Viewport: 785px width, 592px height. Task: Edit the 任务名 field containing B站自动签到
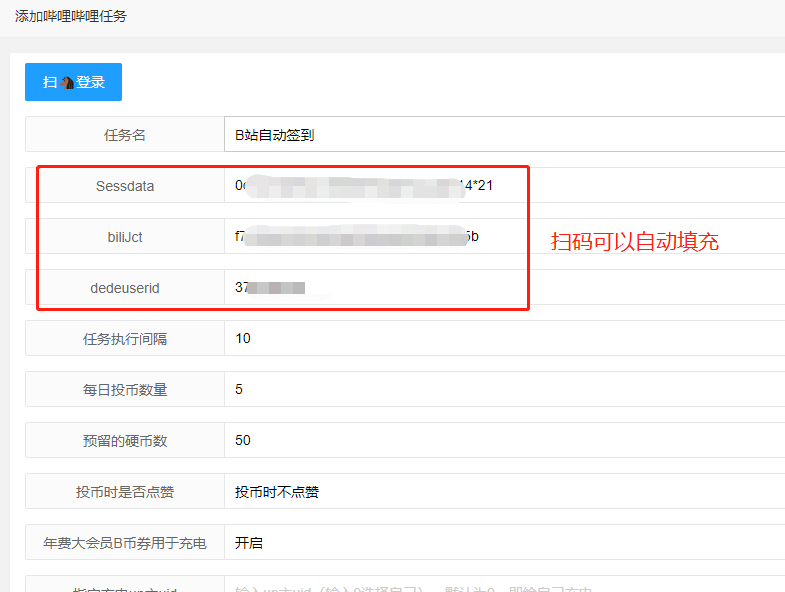[x=505, y=134]
